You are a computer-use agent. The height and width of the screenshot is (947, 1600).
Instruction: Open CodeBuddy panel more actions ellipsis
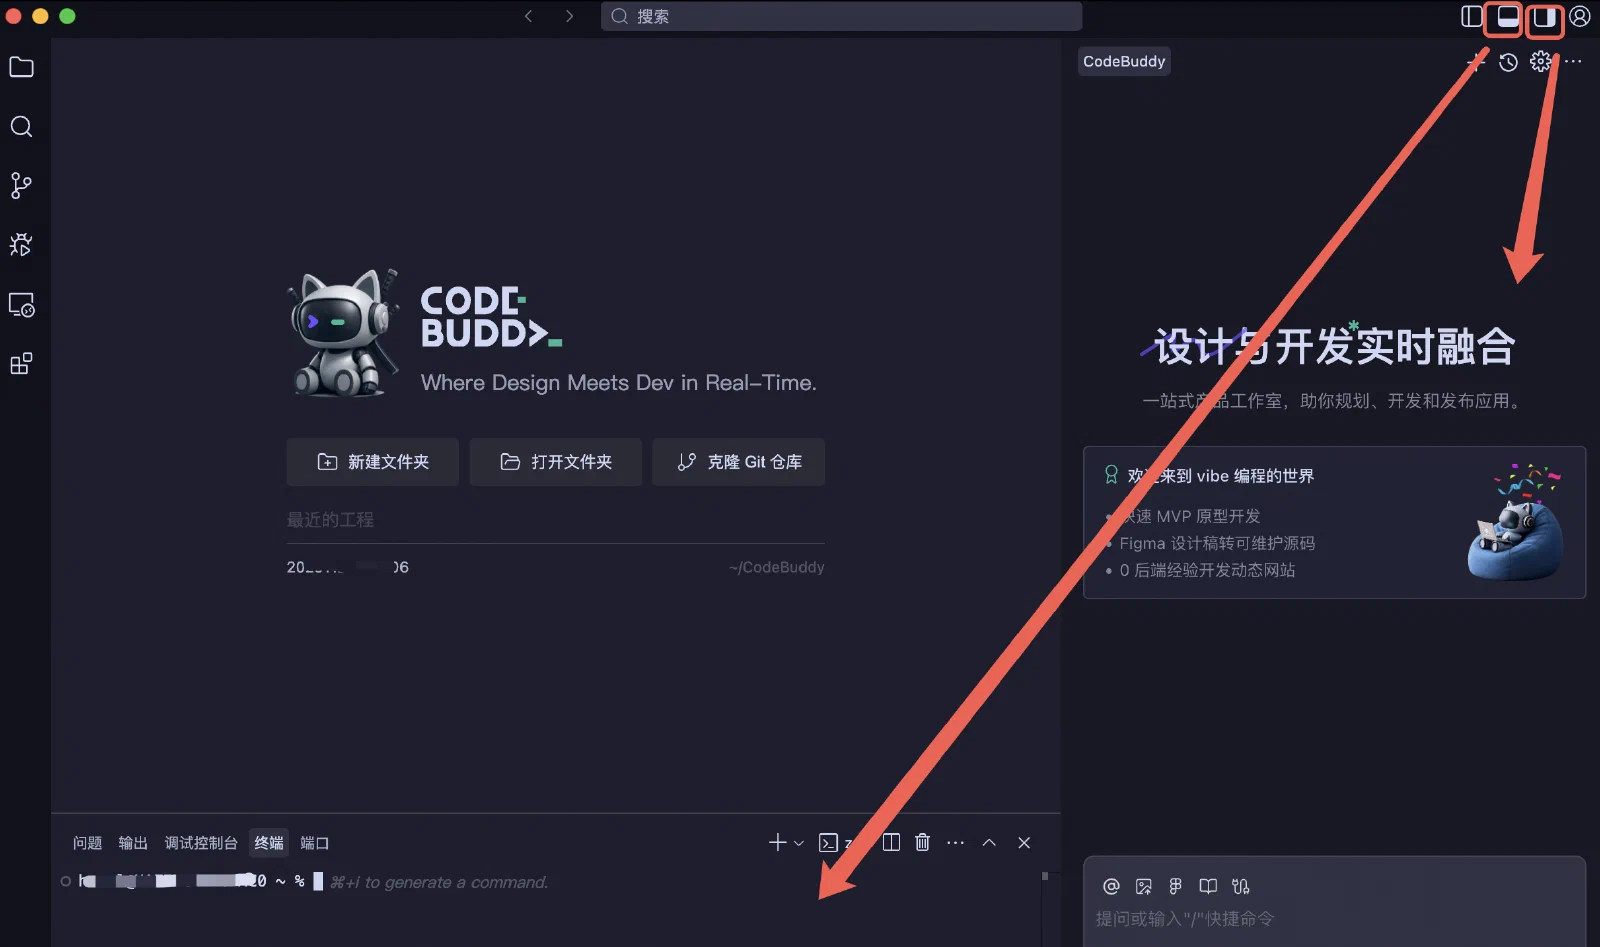coord(1574,61)
